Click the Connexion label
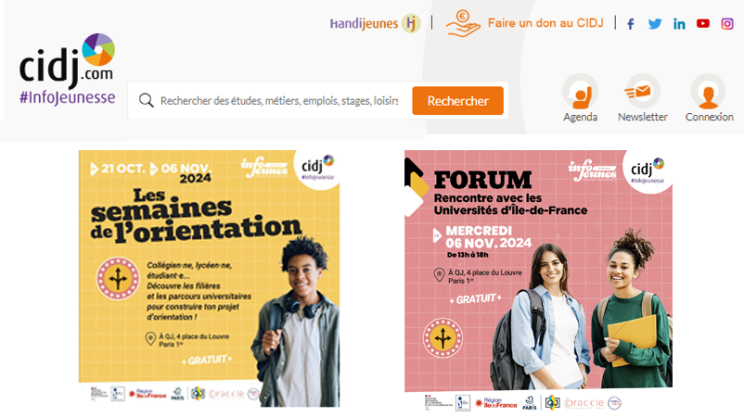Viewport: 744px width, 417px height. coord(709,117)
